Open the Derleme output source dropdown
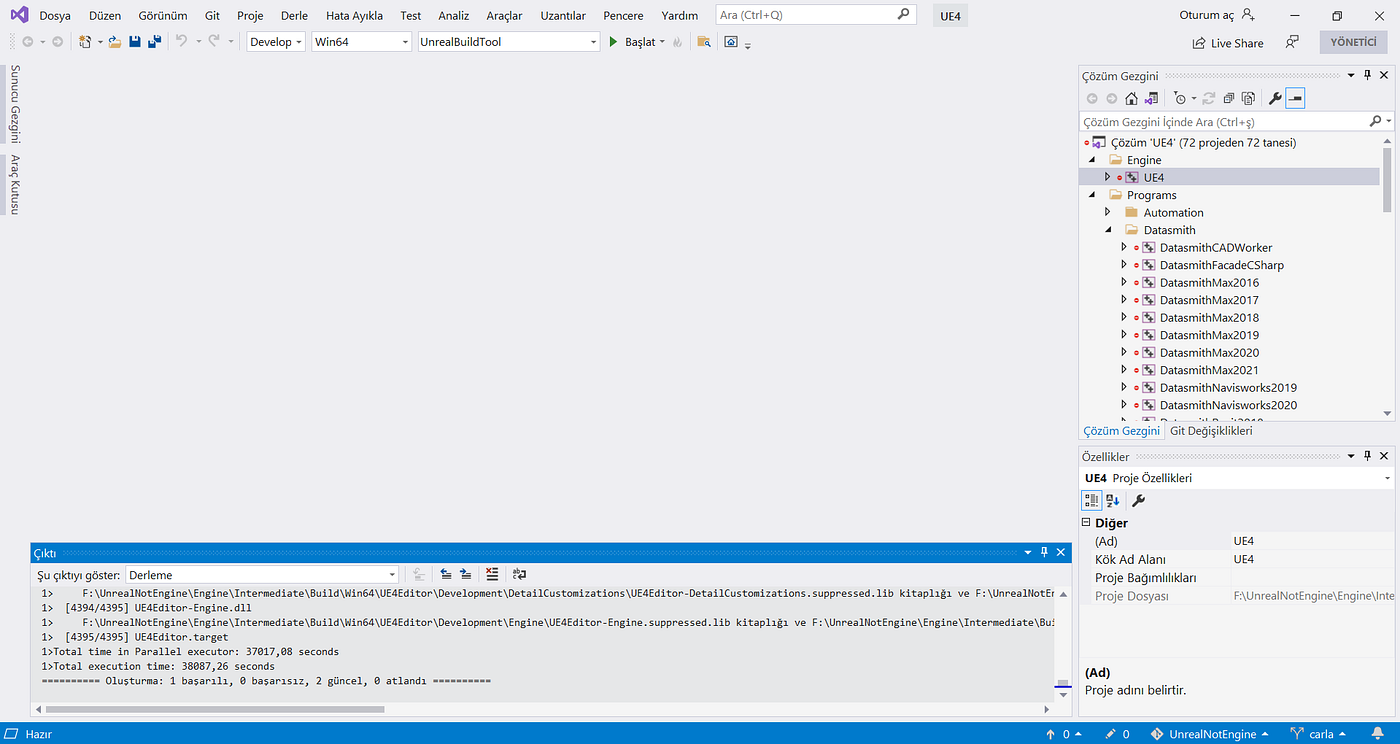The image size is (1400, 744). coord(262,575)
